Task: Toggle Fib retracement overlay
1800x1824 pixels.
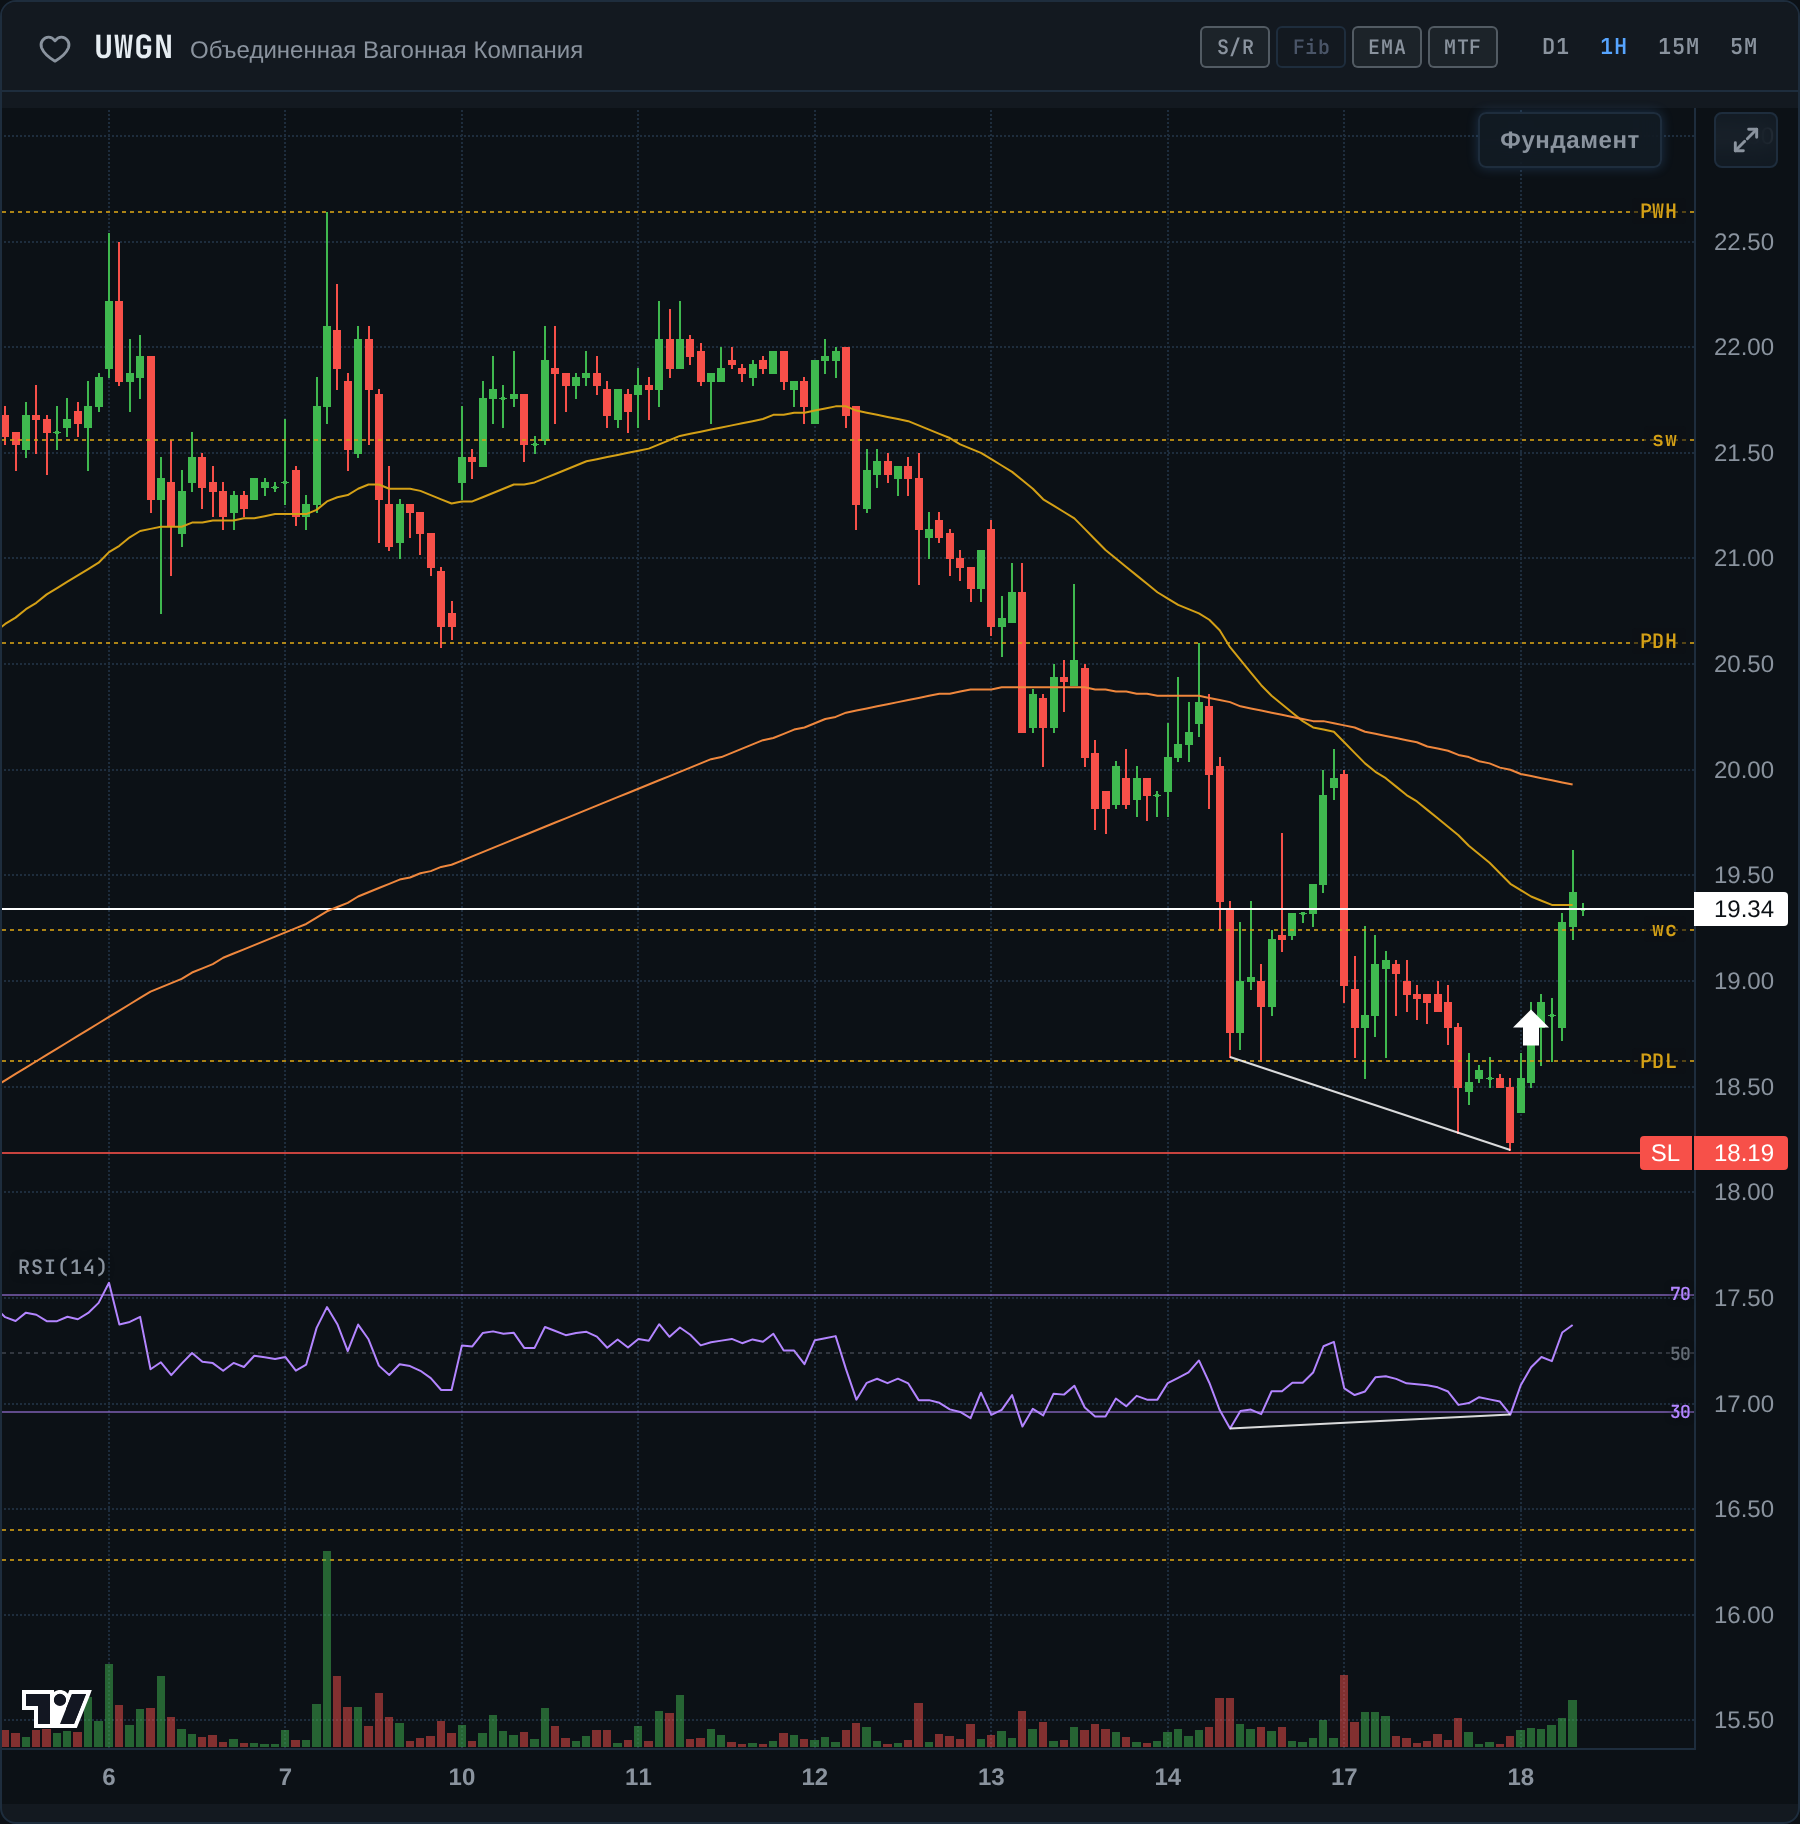Action: pyautogui.click(x=1311, y=47)
